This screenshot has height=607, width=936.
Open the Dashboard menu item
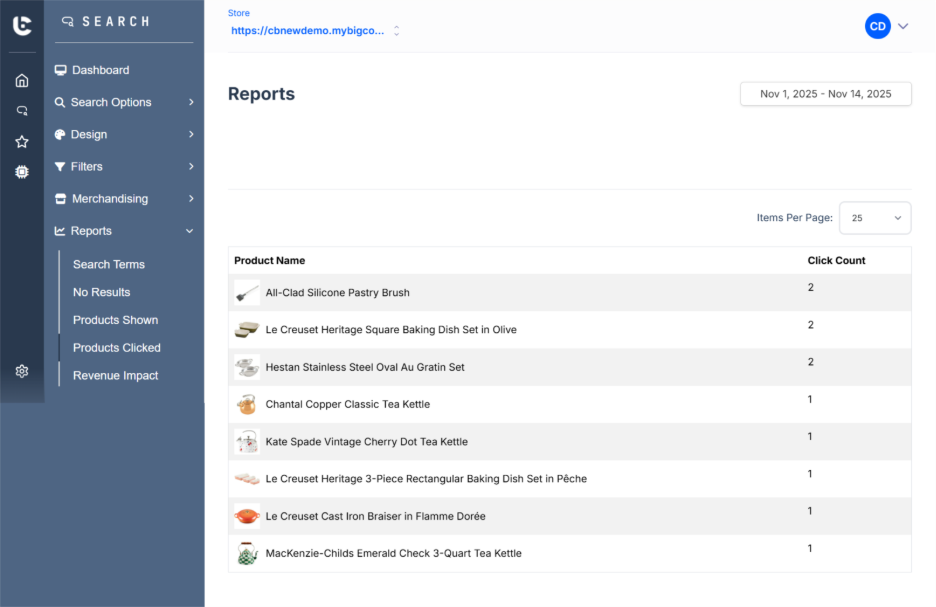[x=100, y=70]
